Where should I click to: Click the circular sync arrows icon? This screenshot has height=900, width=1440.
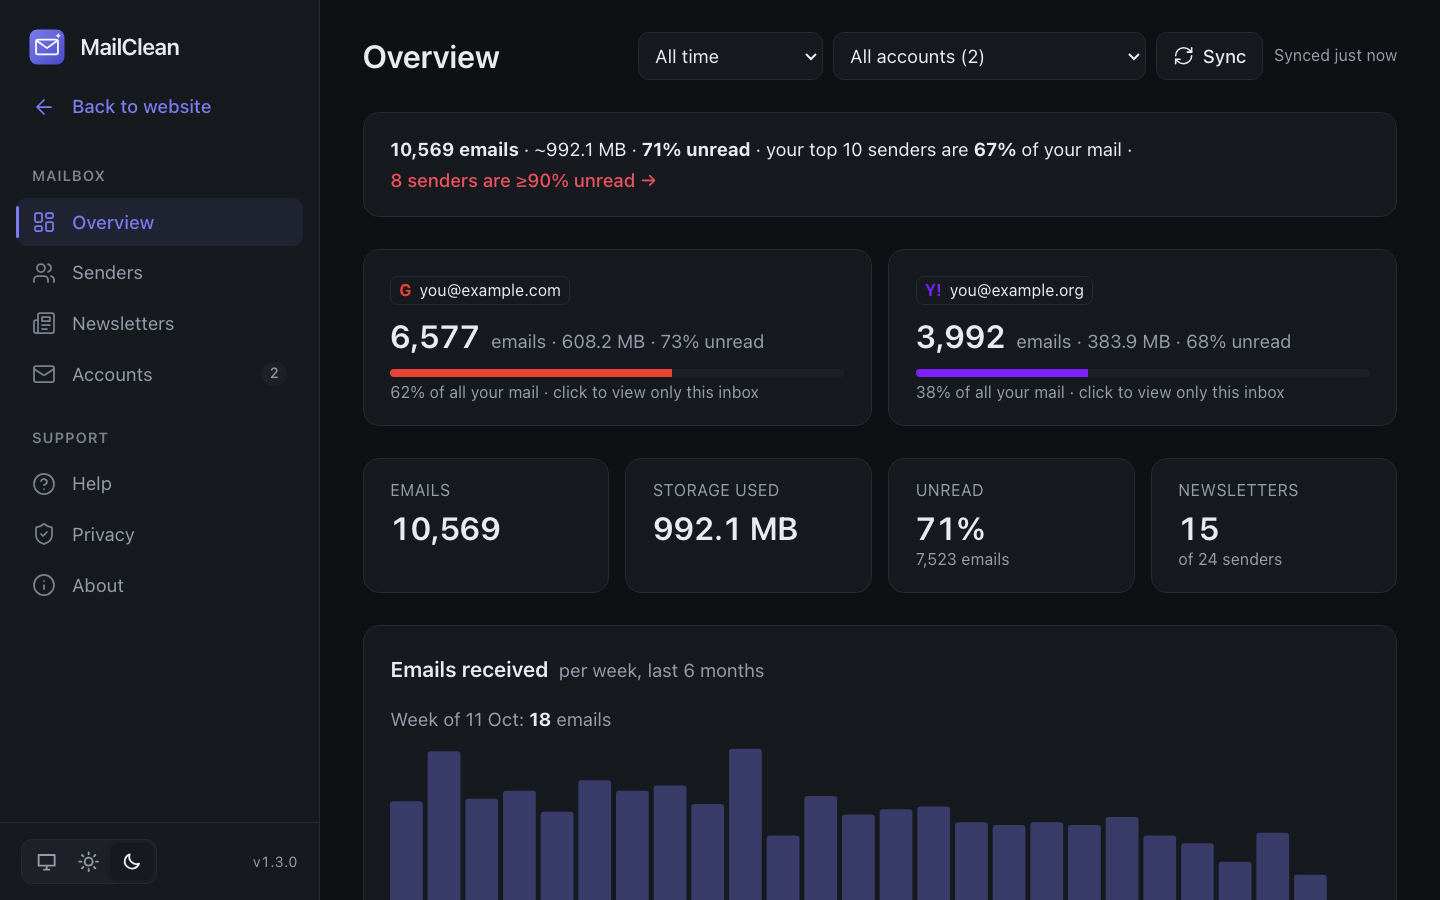tap(1184, 56)
